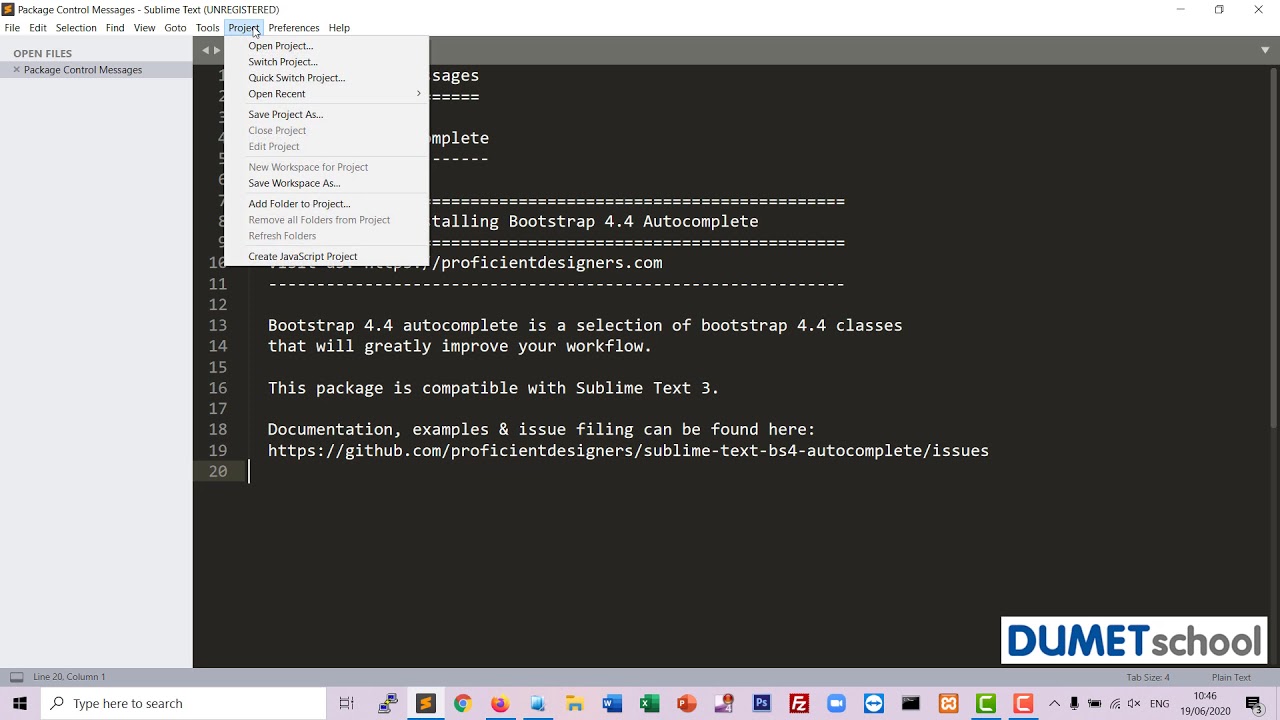Image resolution: width=1280 pixels, height=720 pixels.
Task: Click the red Camtasia recorder taskbar icon
Action: point(1023,703)
